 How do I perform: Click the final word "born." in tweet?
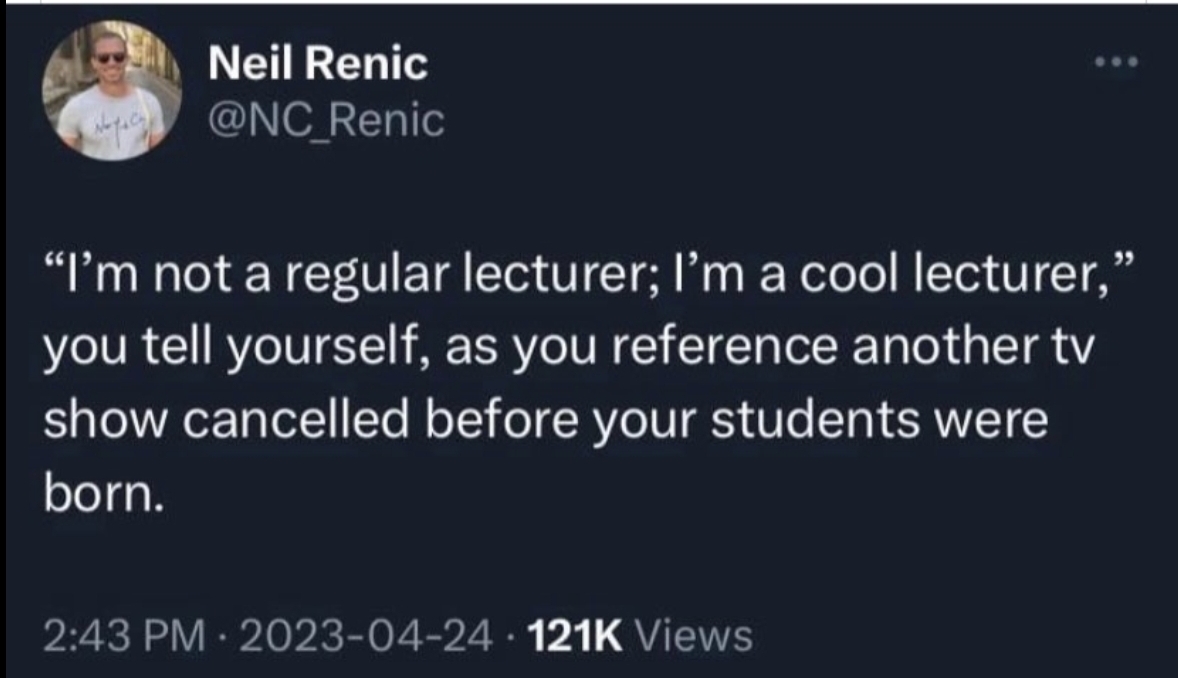tap(103, 494)
